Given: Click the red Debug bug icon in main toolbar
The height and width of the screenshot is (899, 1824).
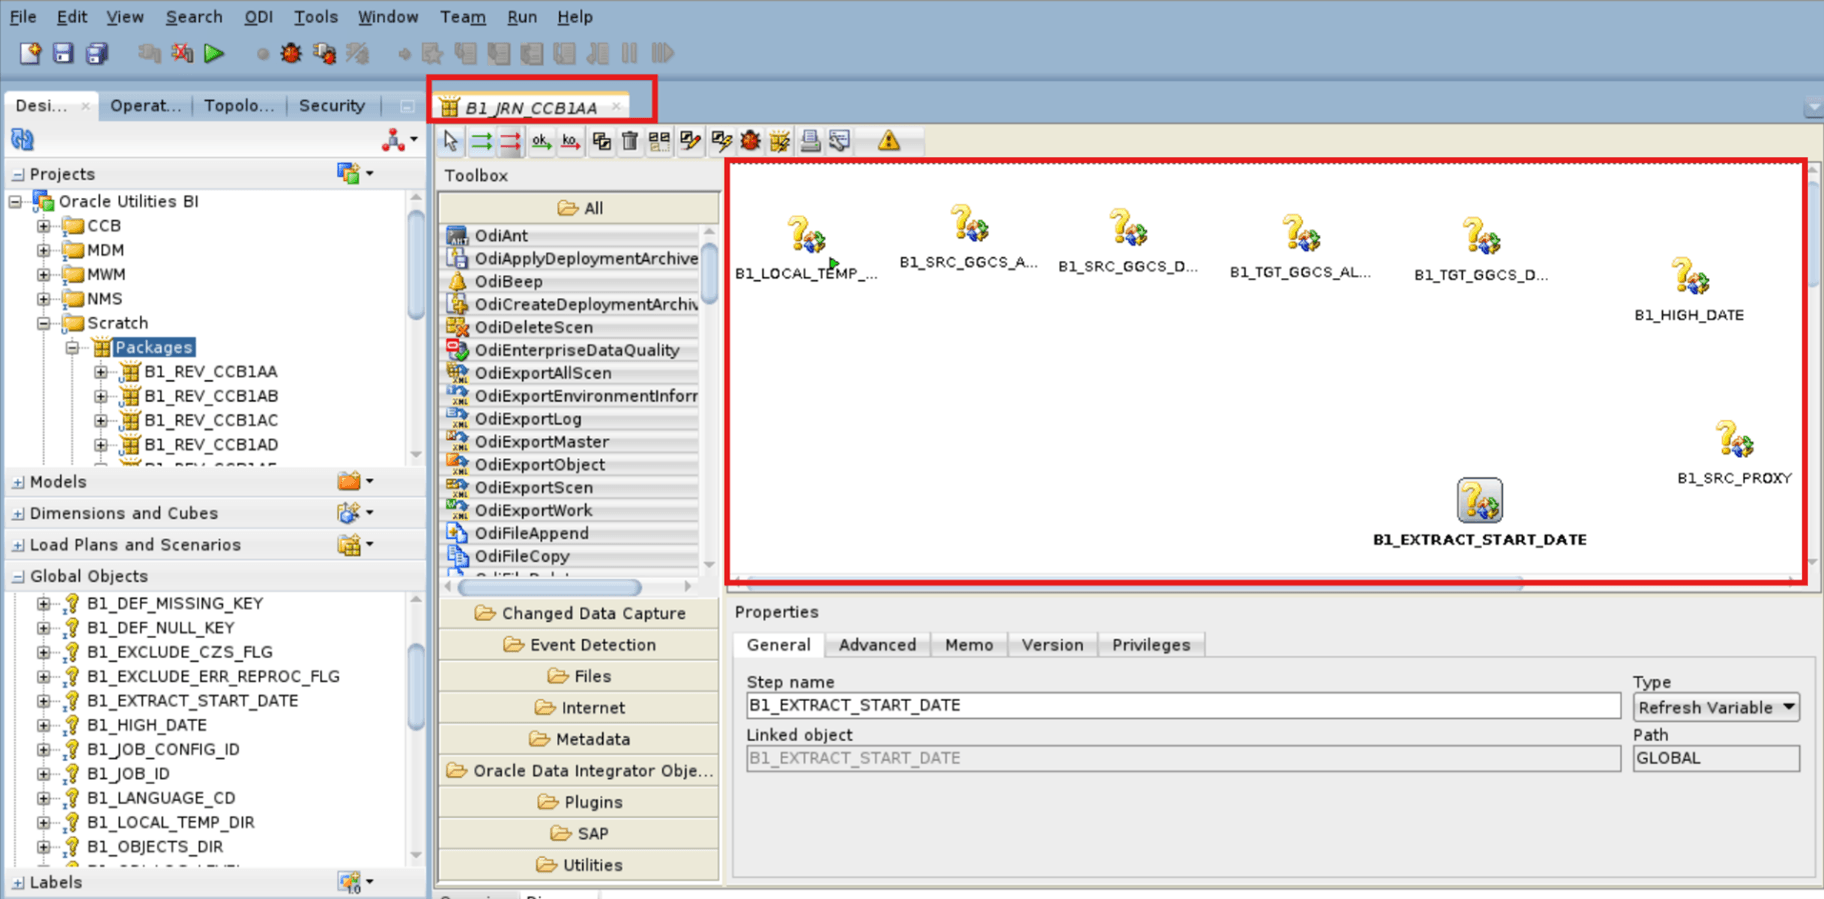Looking at the screenshot, I should coord(291,53).
